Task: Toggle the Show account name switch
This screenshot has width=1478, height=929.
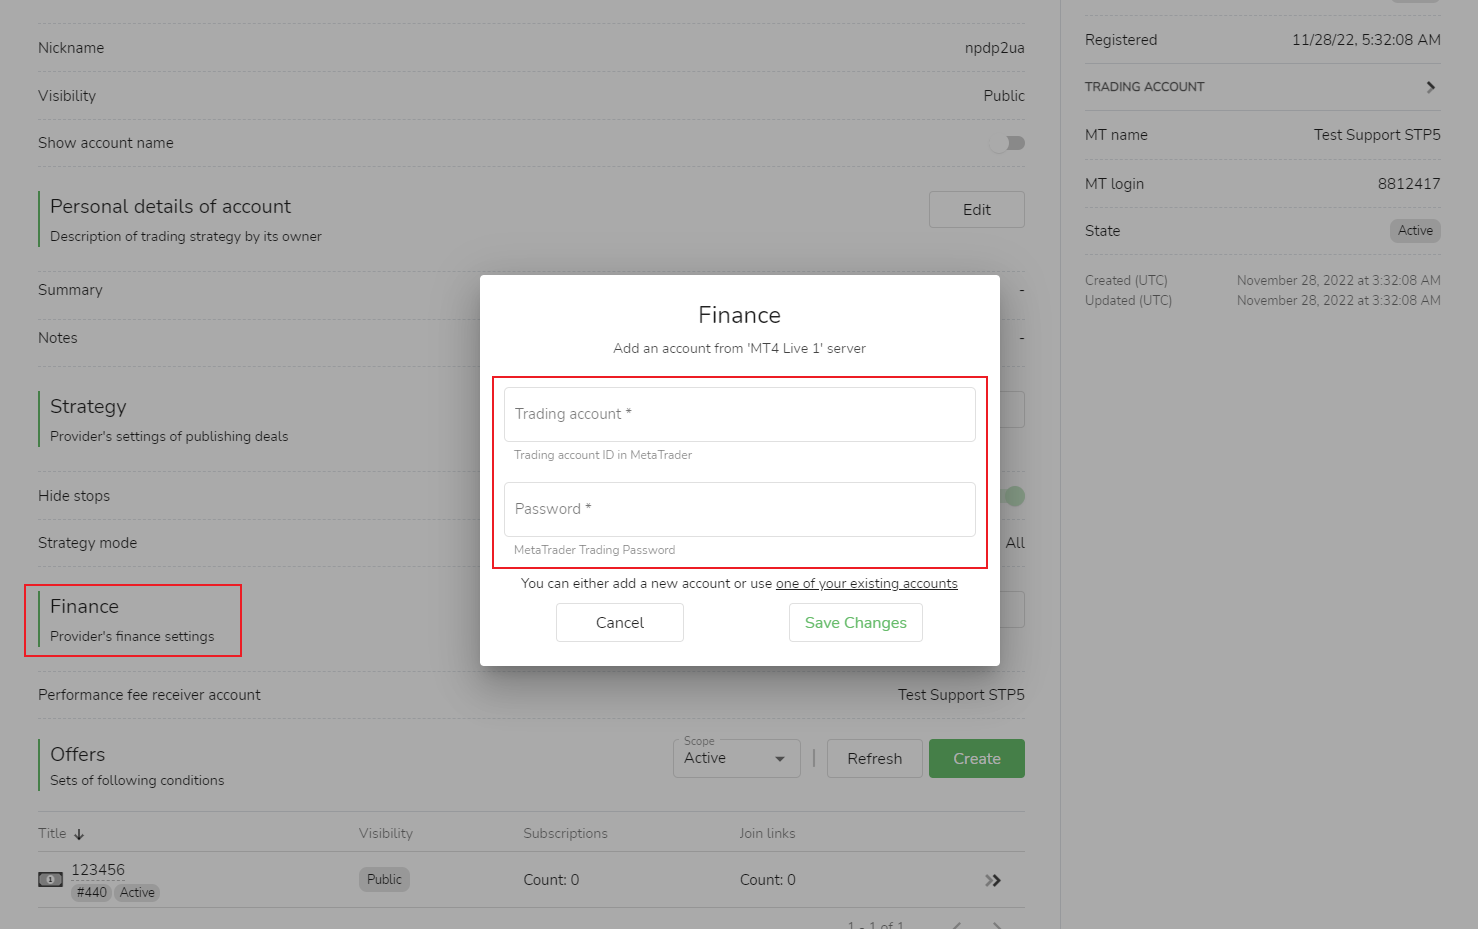Action: click(1007, 143)
